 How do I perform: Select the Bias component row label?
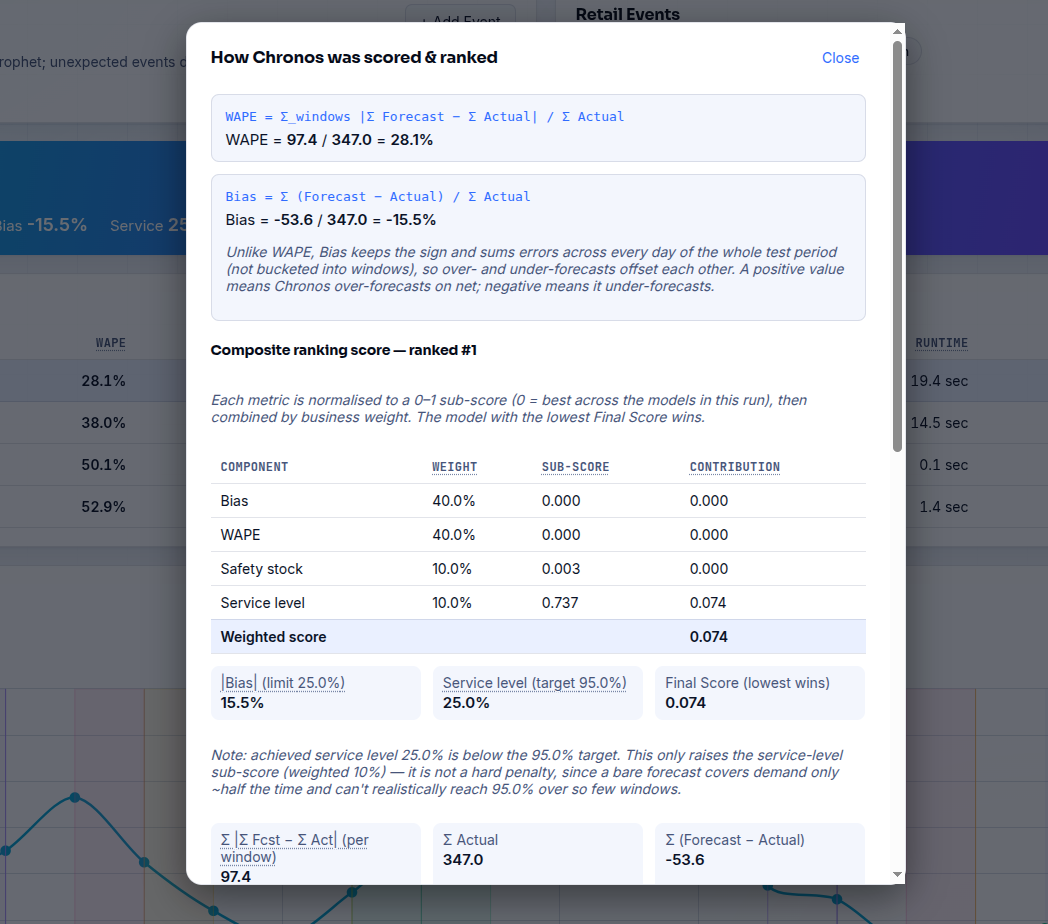point(234,501)
